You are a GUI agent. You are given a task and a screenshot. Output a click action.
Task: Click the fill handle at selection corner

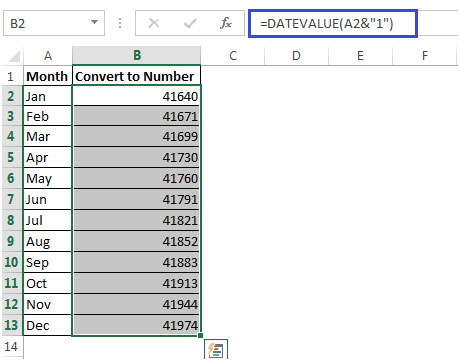pos(200,335)
